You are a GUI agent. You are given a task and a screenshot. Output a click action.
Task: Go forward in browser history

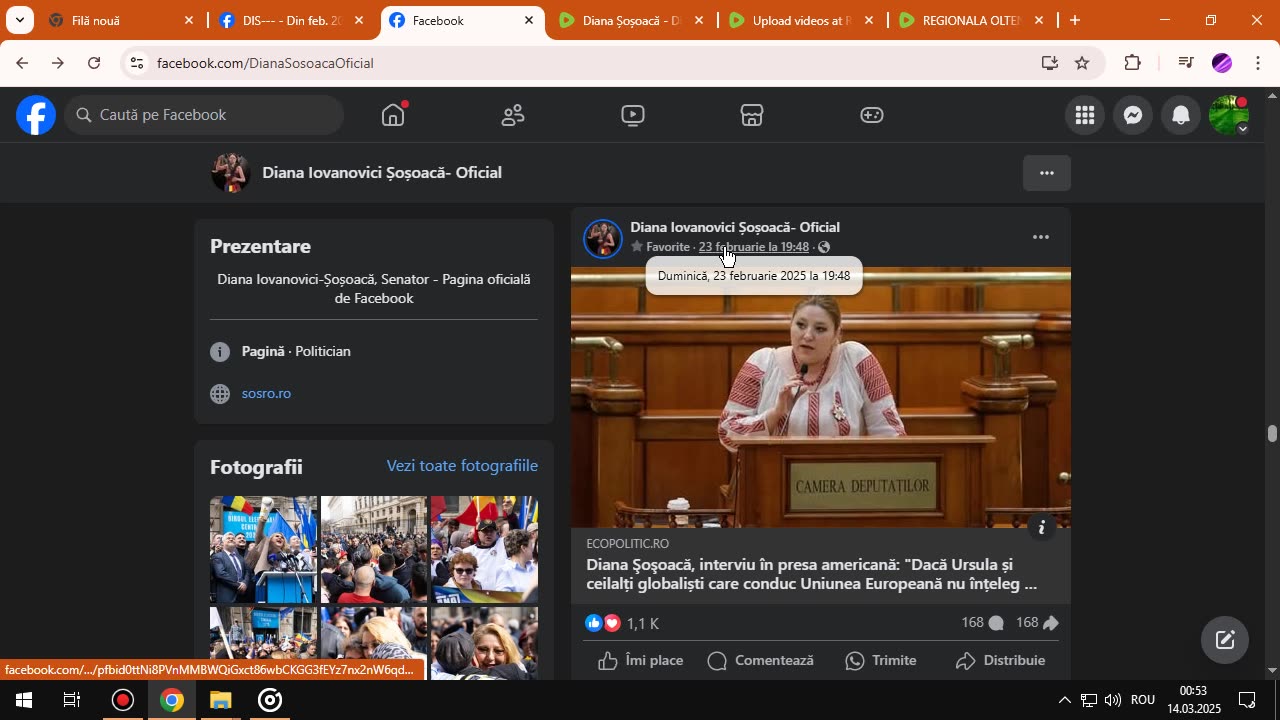click(57, 63)
